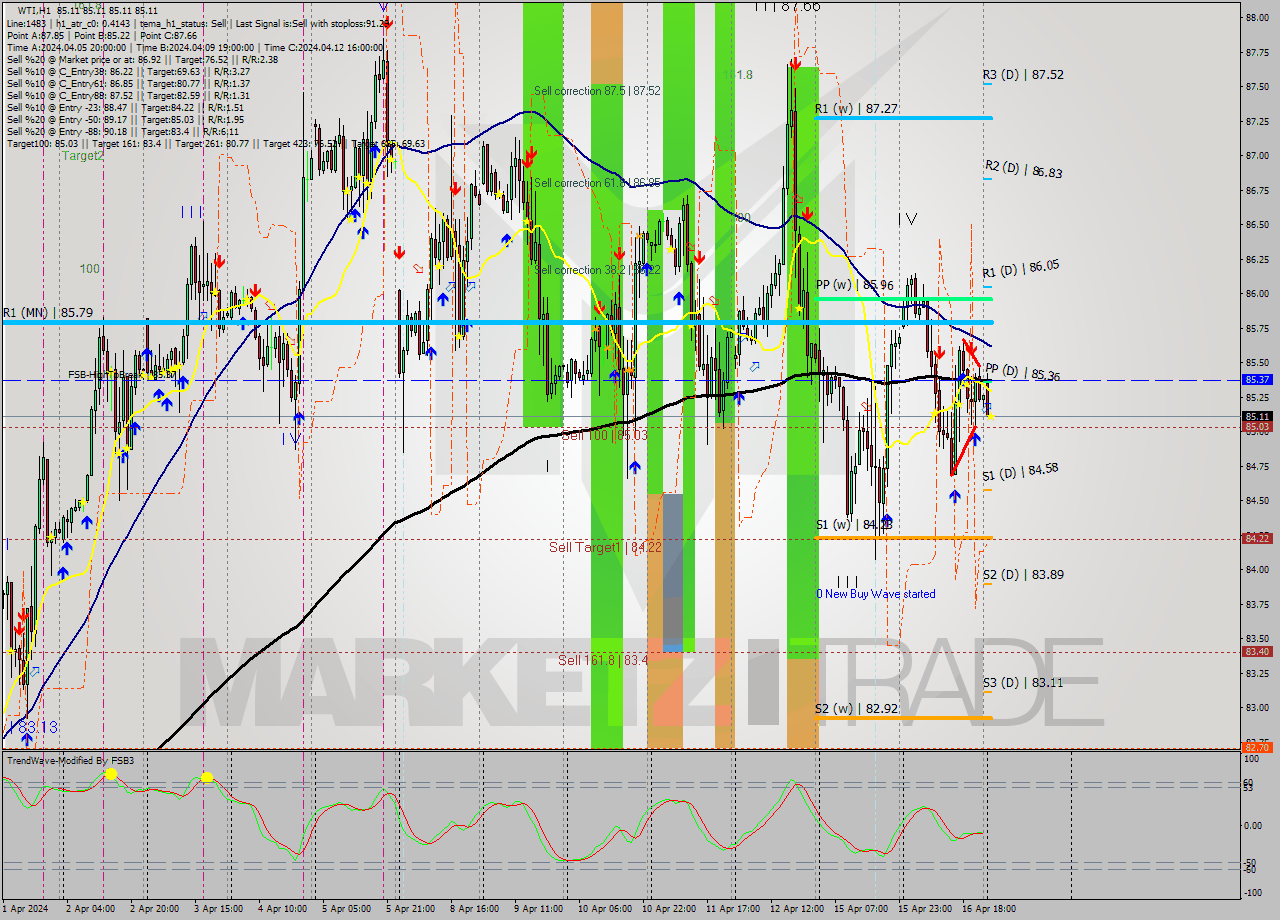Screen dimensions: 1280x920
Task: Select the 16 Apr 18:00 time label
Action: click(x=989, y=908)
